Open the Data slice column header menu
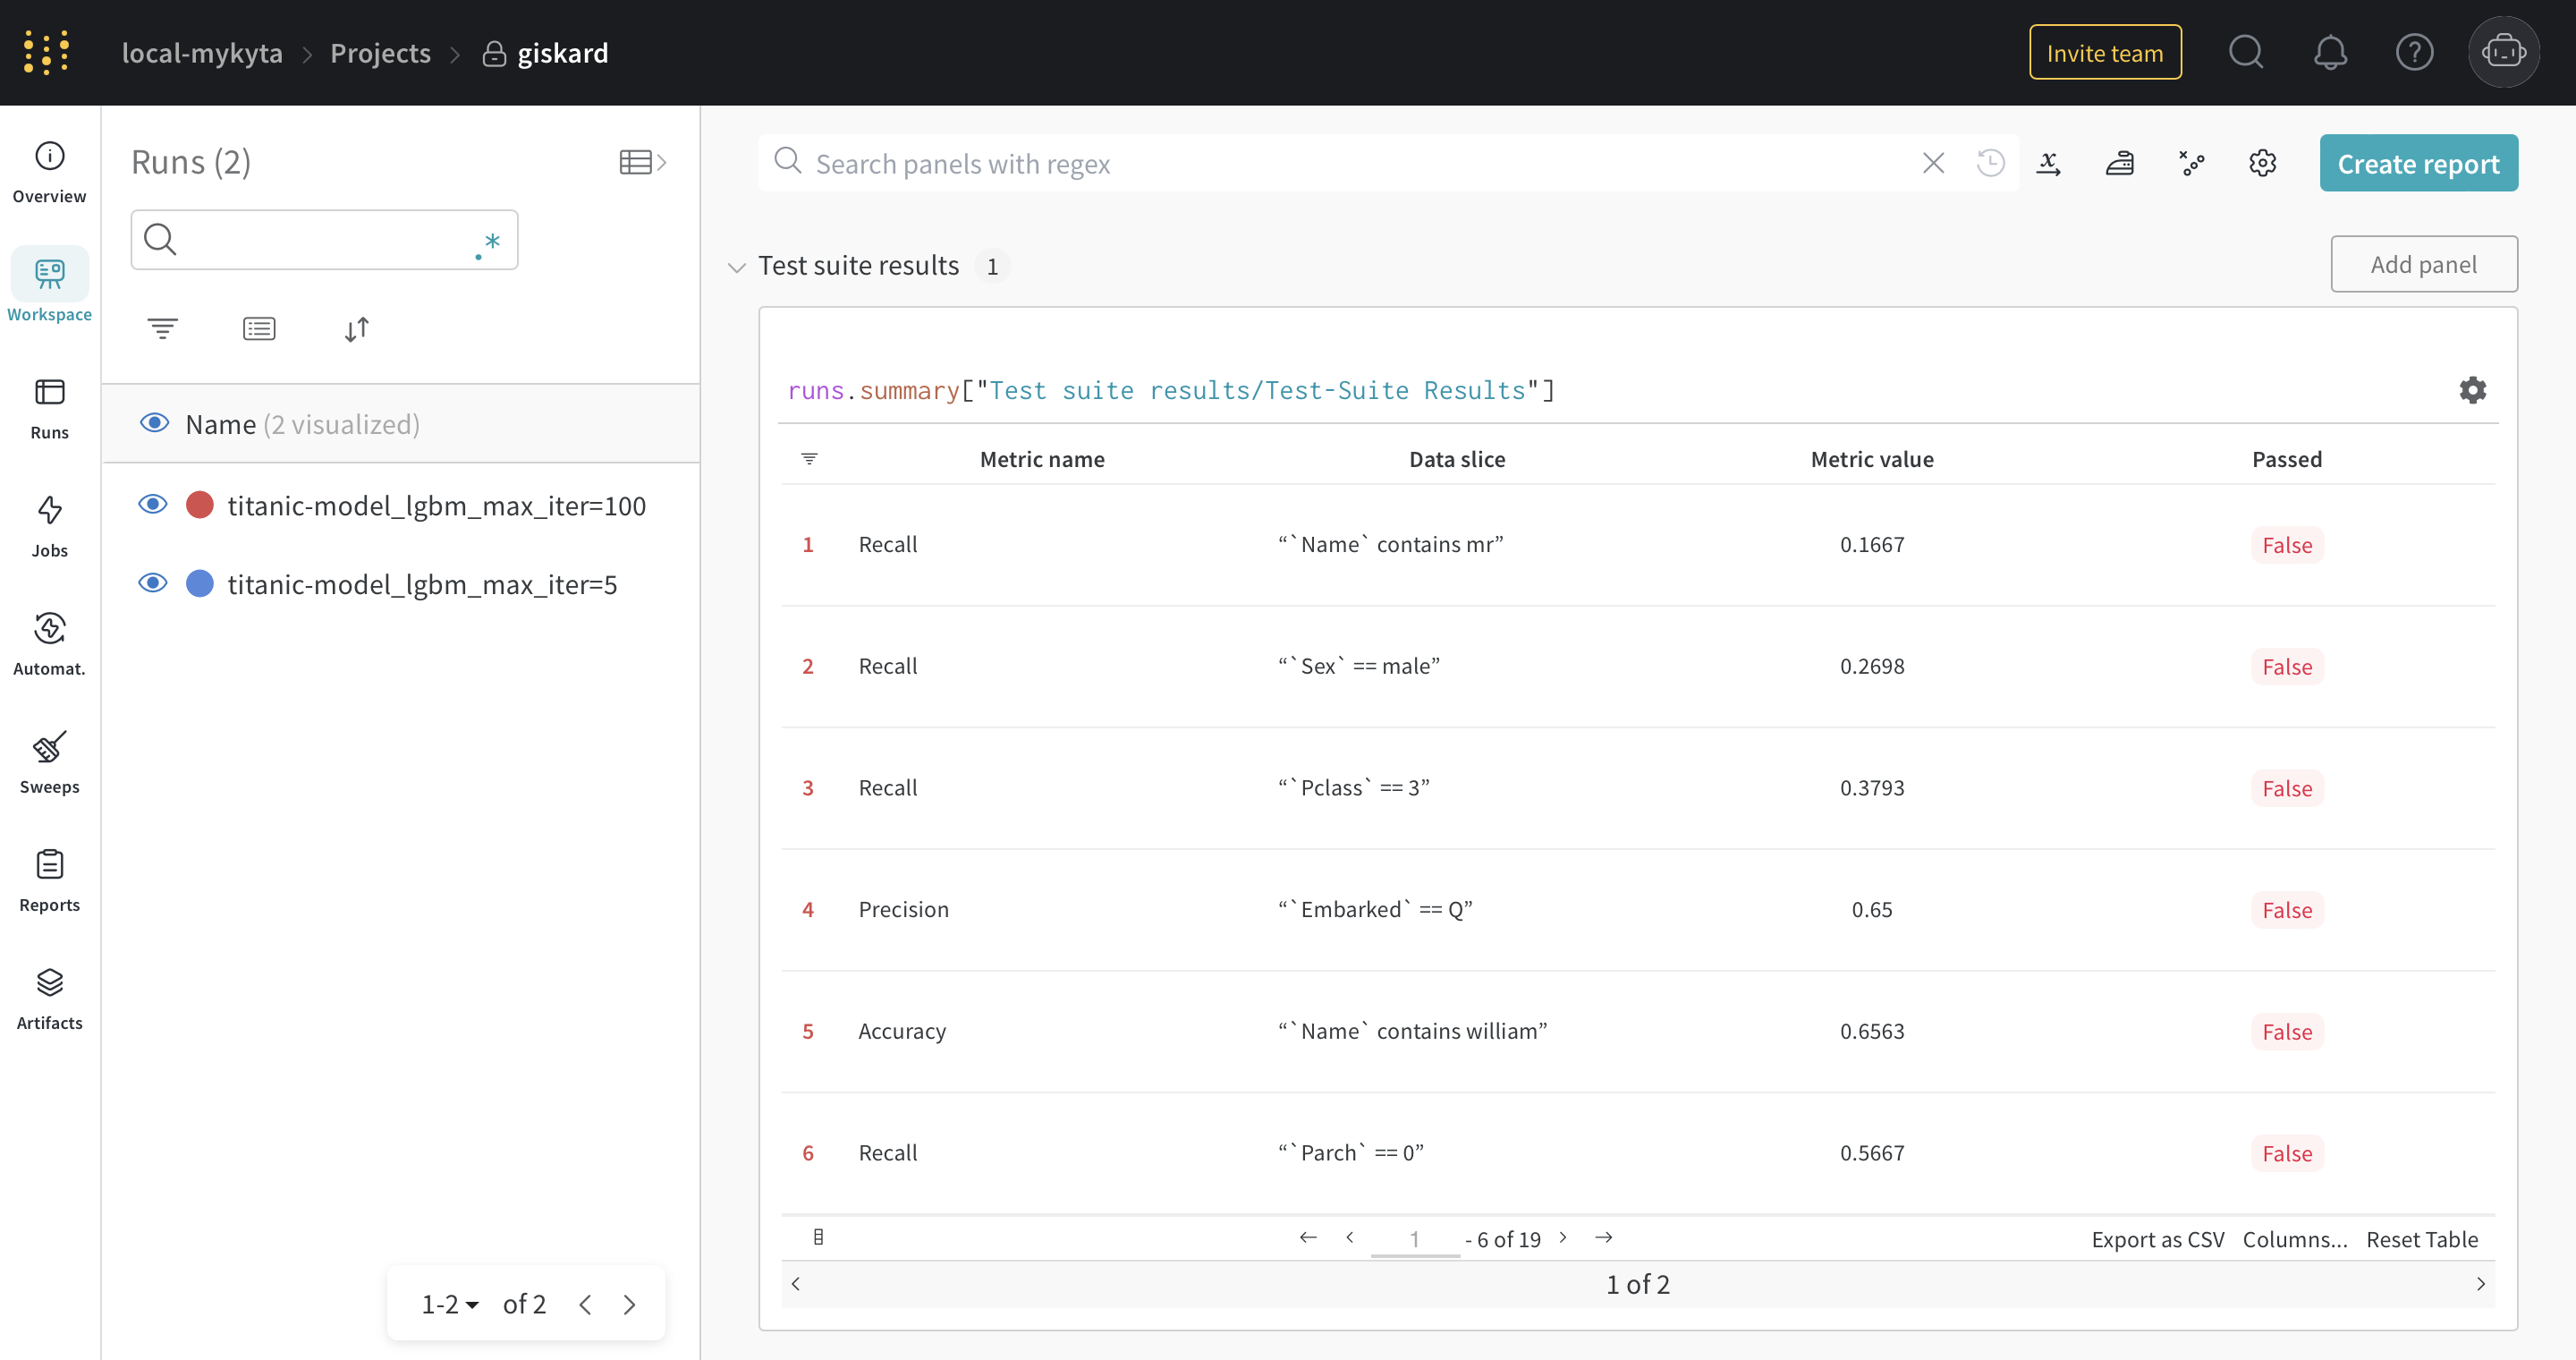The image size is (2576, 1360). point(1457,459)
